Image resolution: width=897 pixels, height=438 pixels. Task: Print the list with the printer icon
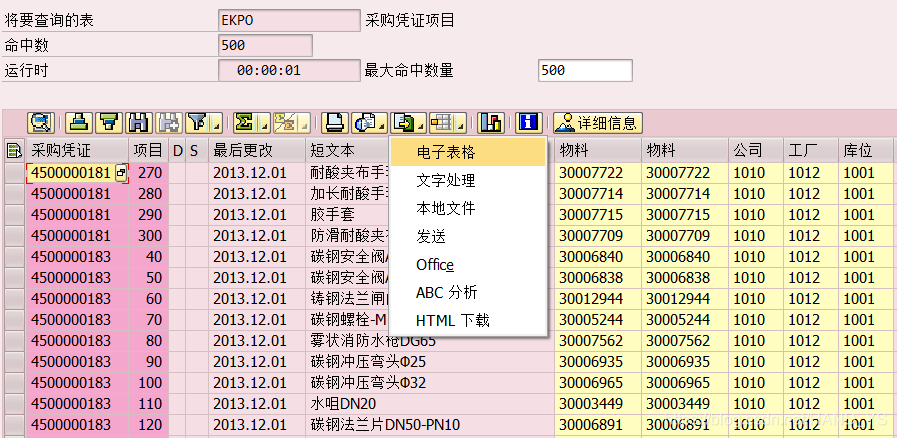tap(335, 122)
